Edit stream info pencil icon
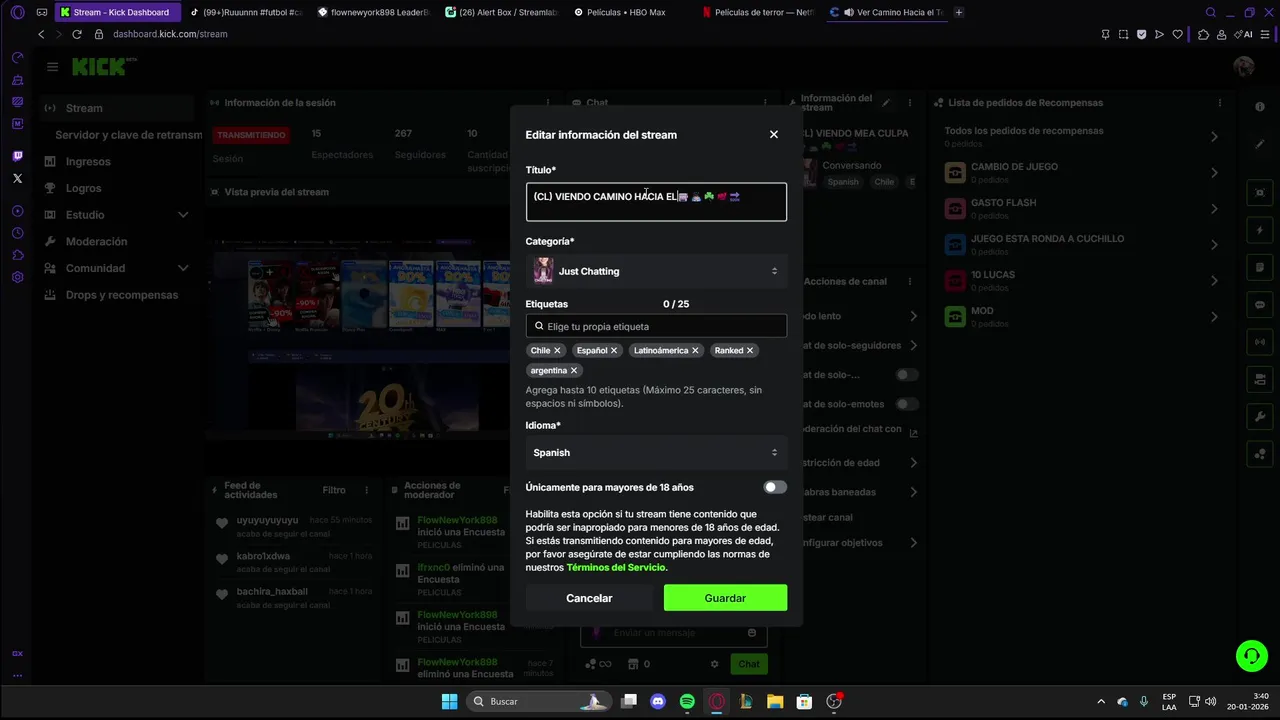Viewport: 1280px width, 720px height. click(x=886, y=103)
